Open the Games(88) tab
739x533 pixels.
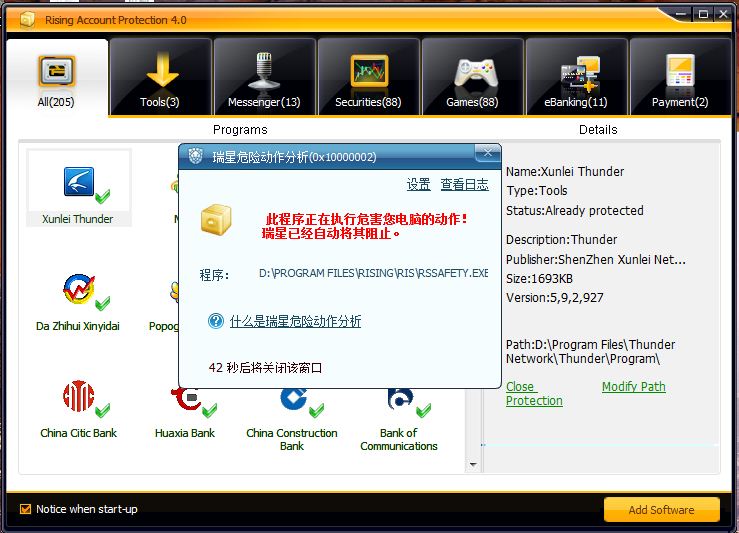pyautogui.click(x=473, y=78)
